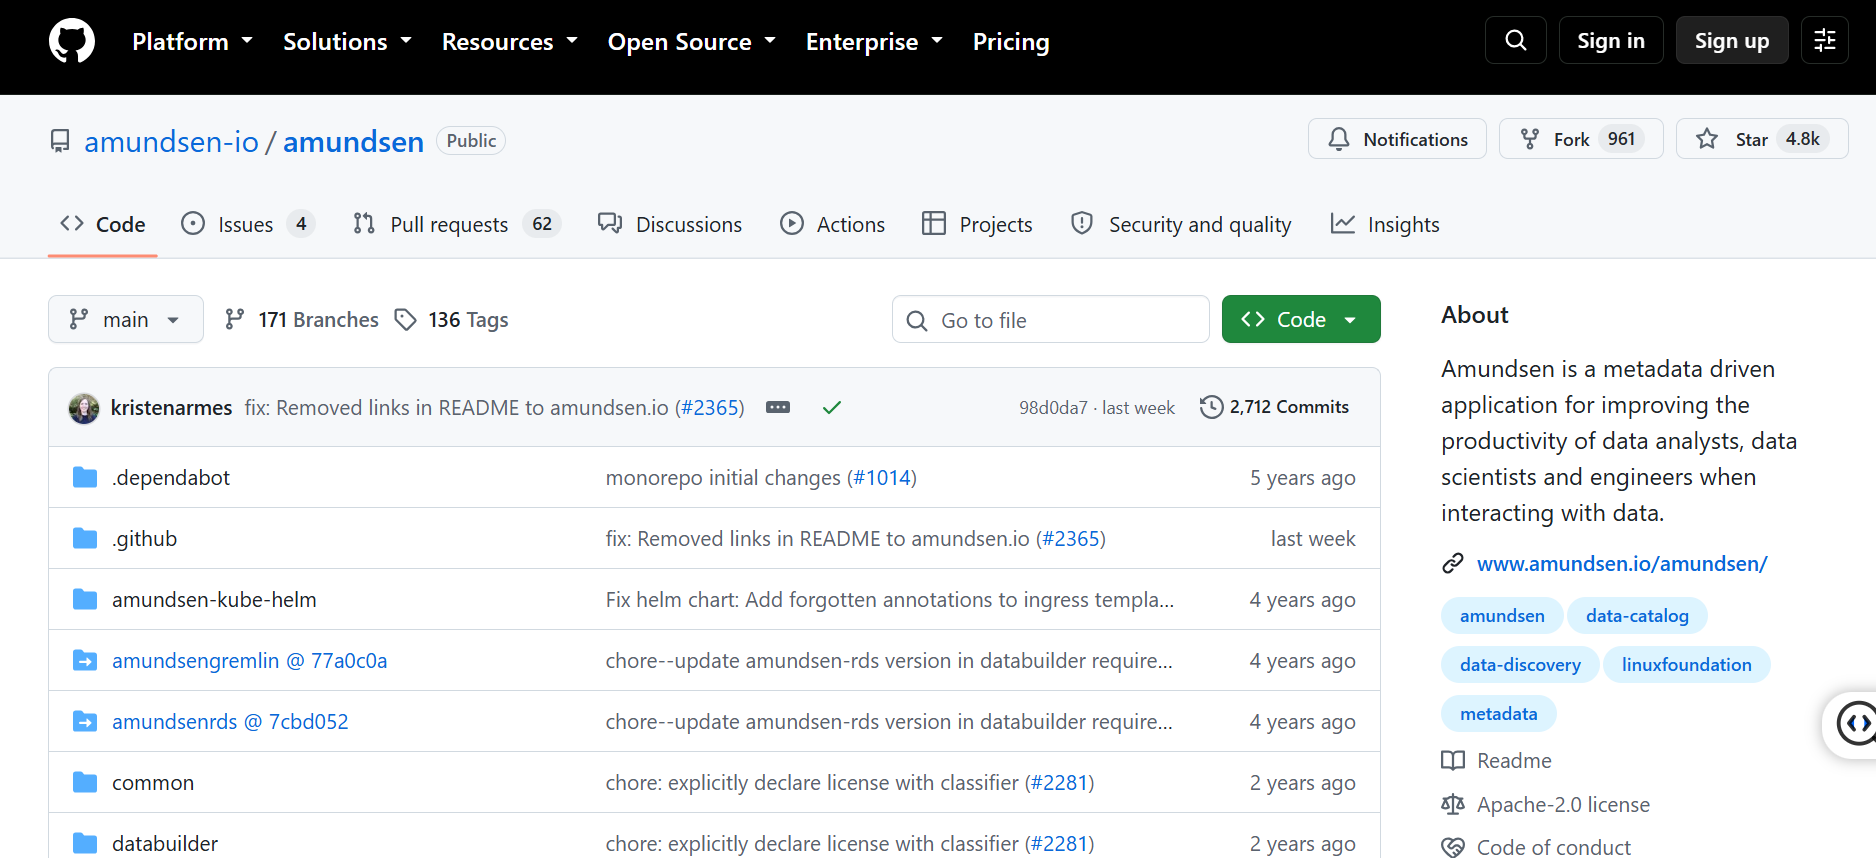1876x858 pixels.
Task: Open the amundsen repository name link
Action: (353, 141)
